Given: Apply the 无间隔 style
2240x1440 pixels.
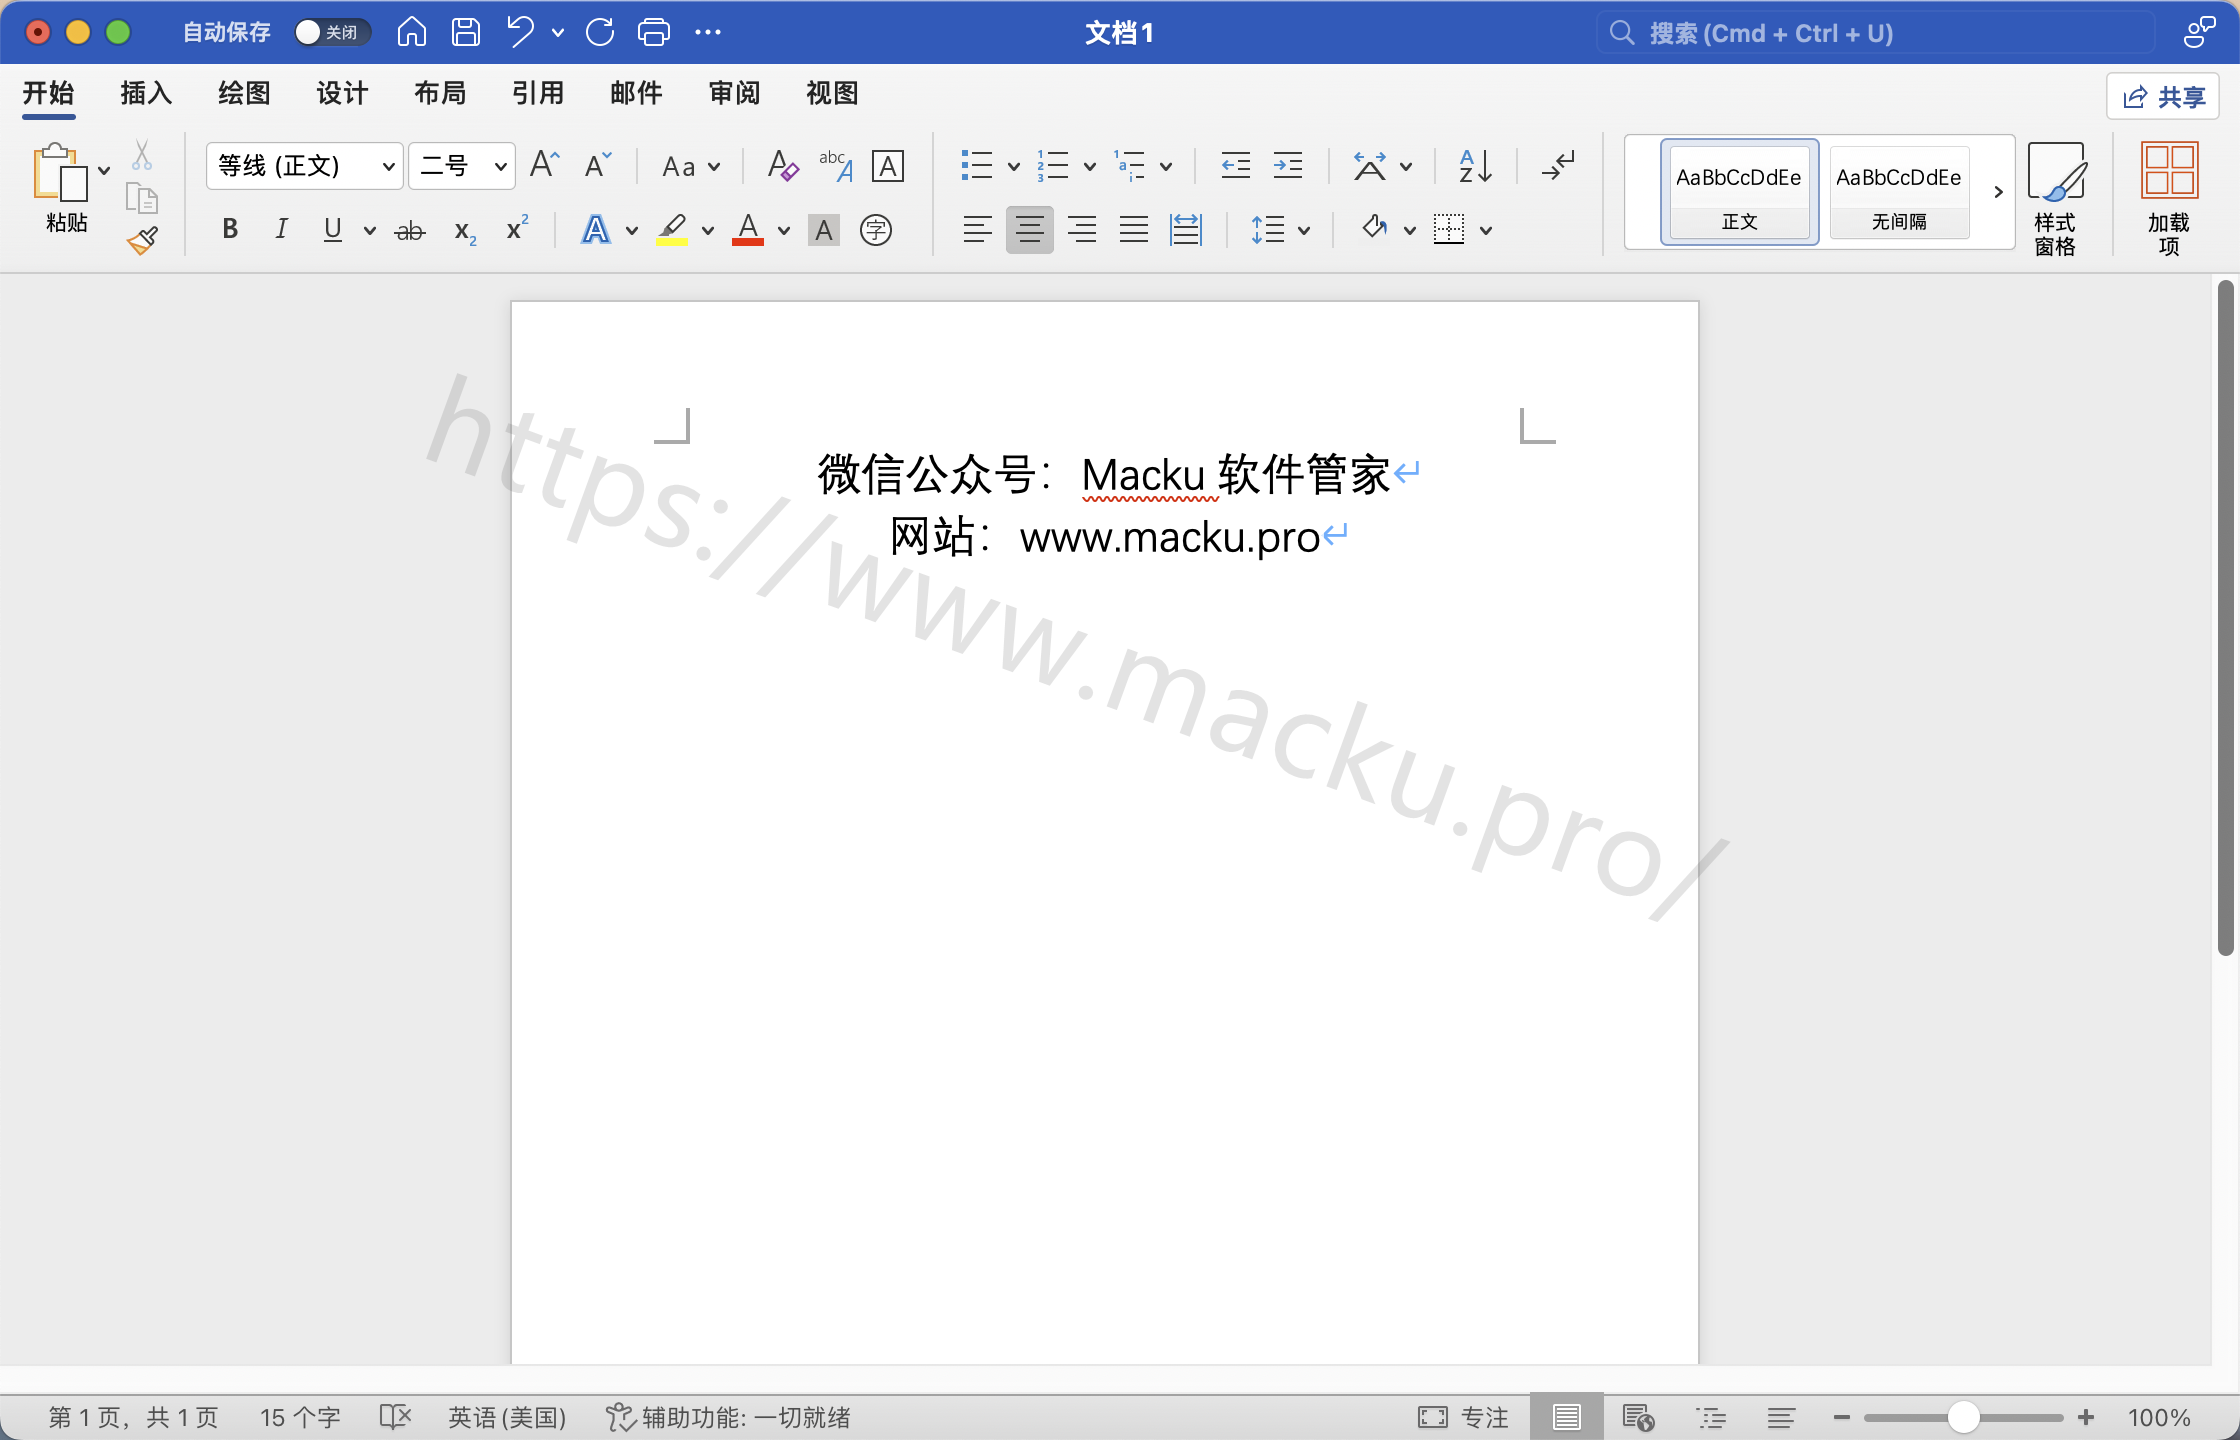Looking at the screenshot, I should point(1899,192).
